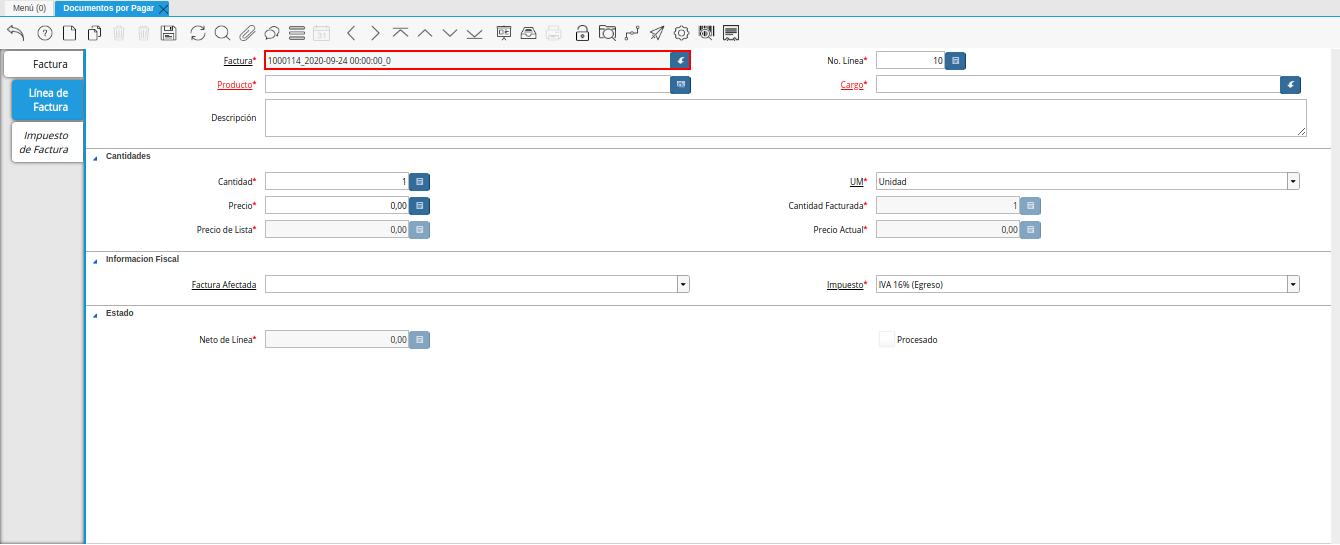Image resolution: width=1340 pixels, height=545 pixels.
Task: Go to the previous record with the left chevron
Action: (351, 33)
